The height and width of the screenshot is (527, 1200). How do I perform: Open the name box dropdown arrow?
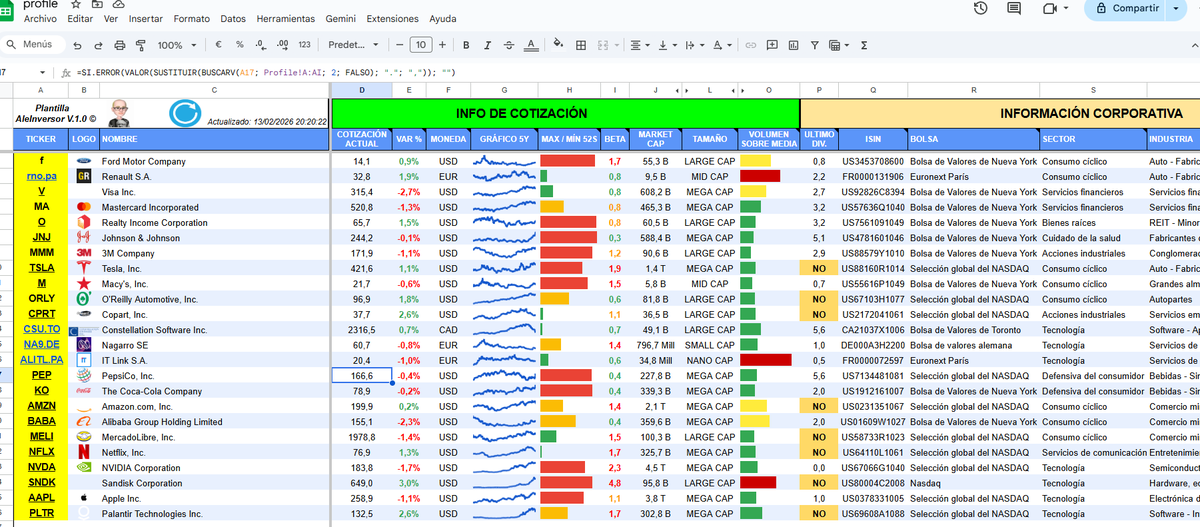[x=42, y=73]
